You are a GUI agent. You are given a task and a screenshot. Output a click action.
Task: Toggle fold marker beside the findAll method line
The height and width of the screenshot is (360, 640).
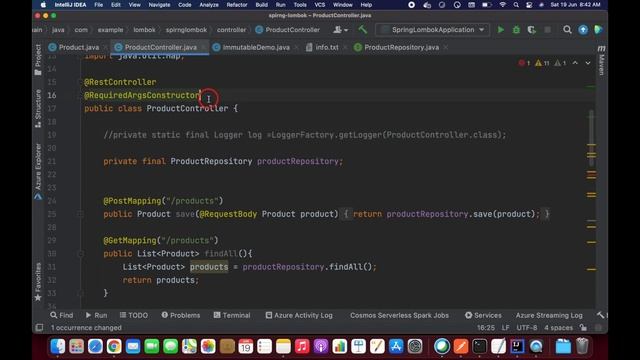click(x=80, y=253)
